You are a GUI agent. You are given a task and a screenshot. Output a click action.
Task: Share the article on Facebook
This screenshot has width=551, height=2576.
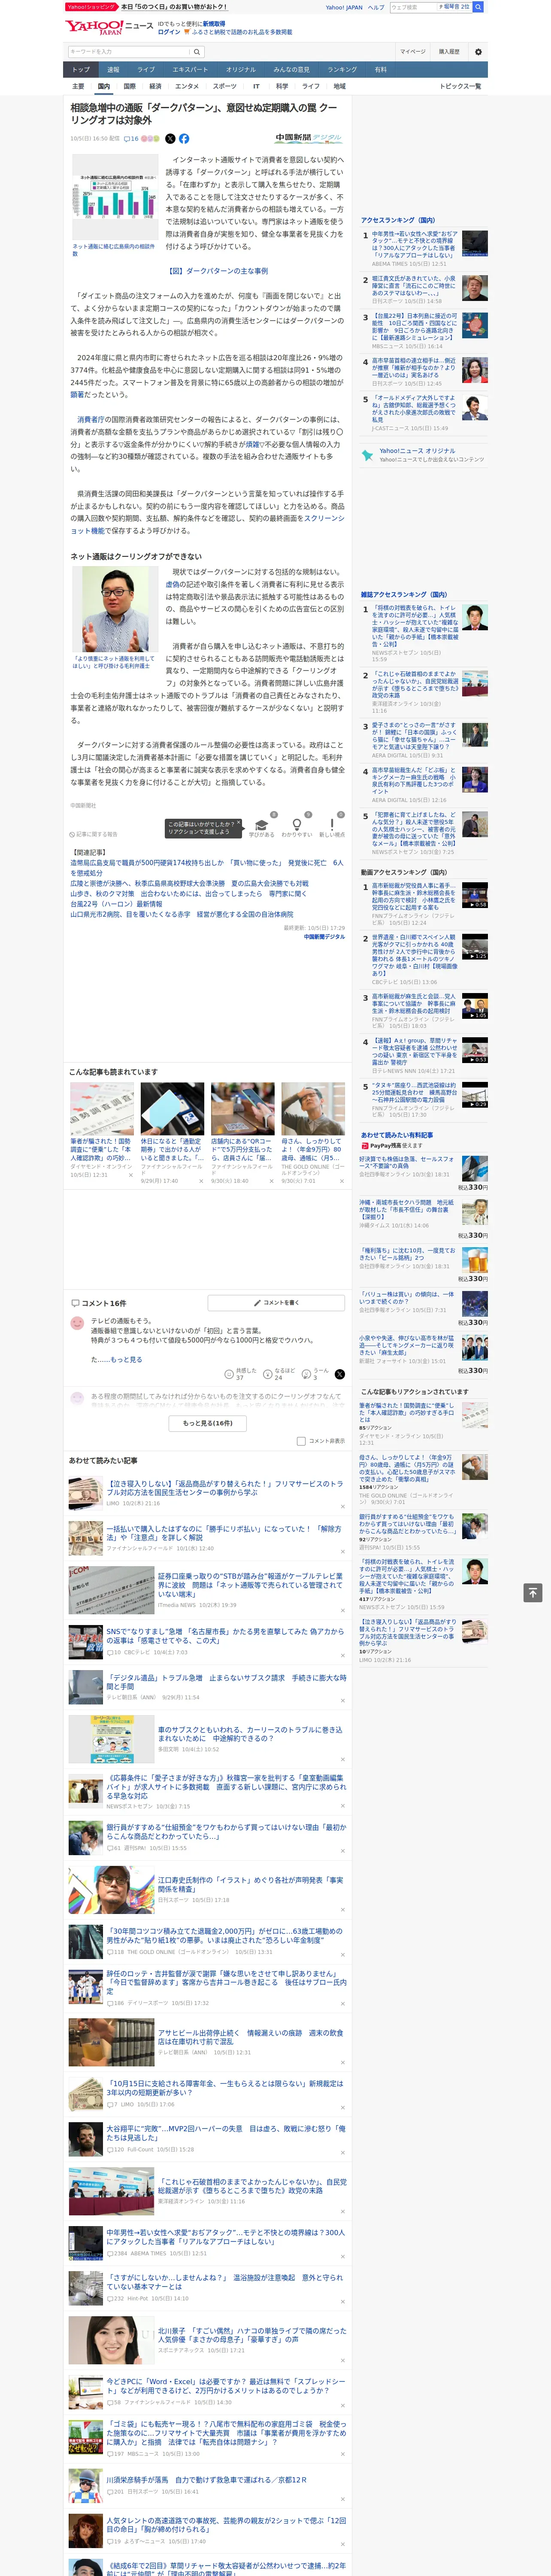pos(184,139)
